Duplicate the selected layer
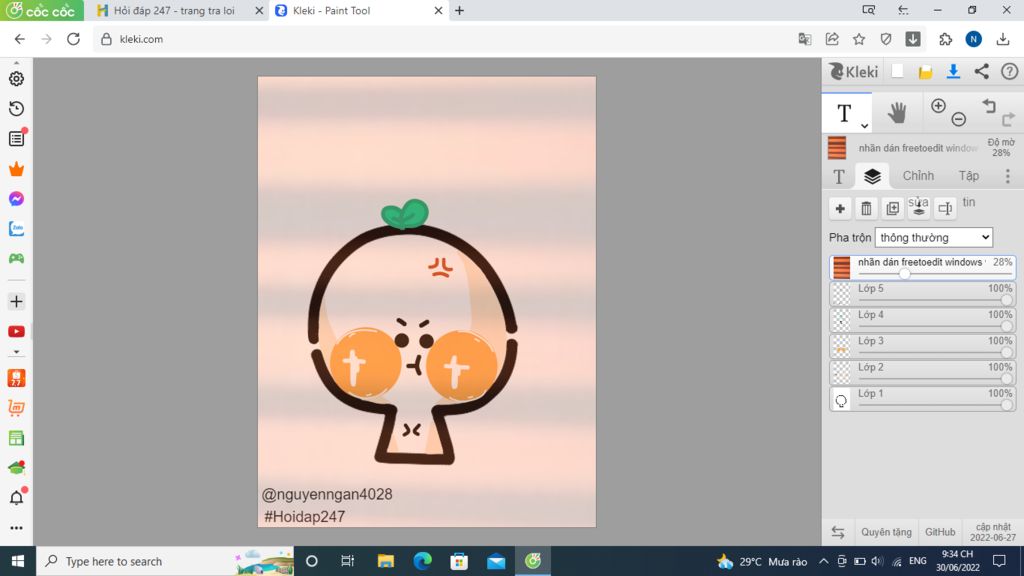 893,208
